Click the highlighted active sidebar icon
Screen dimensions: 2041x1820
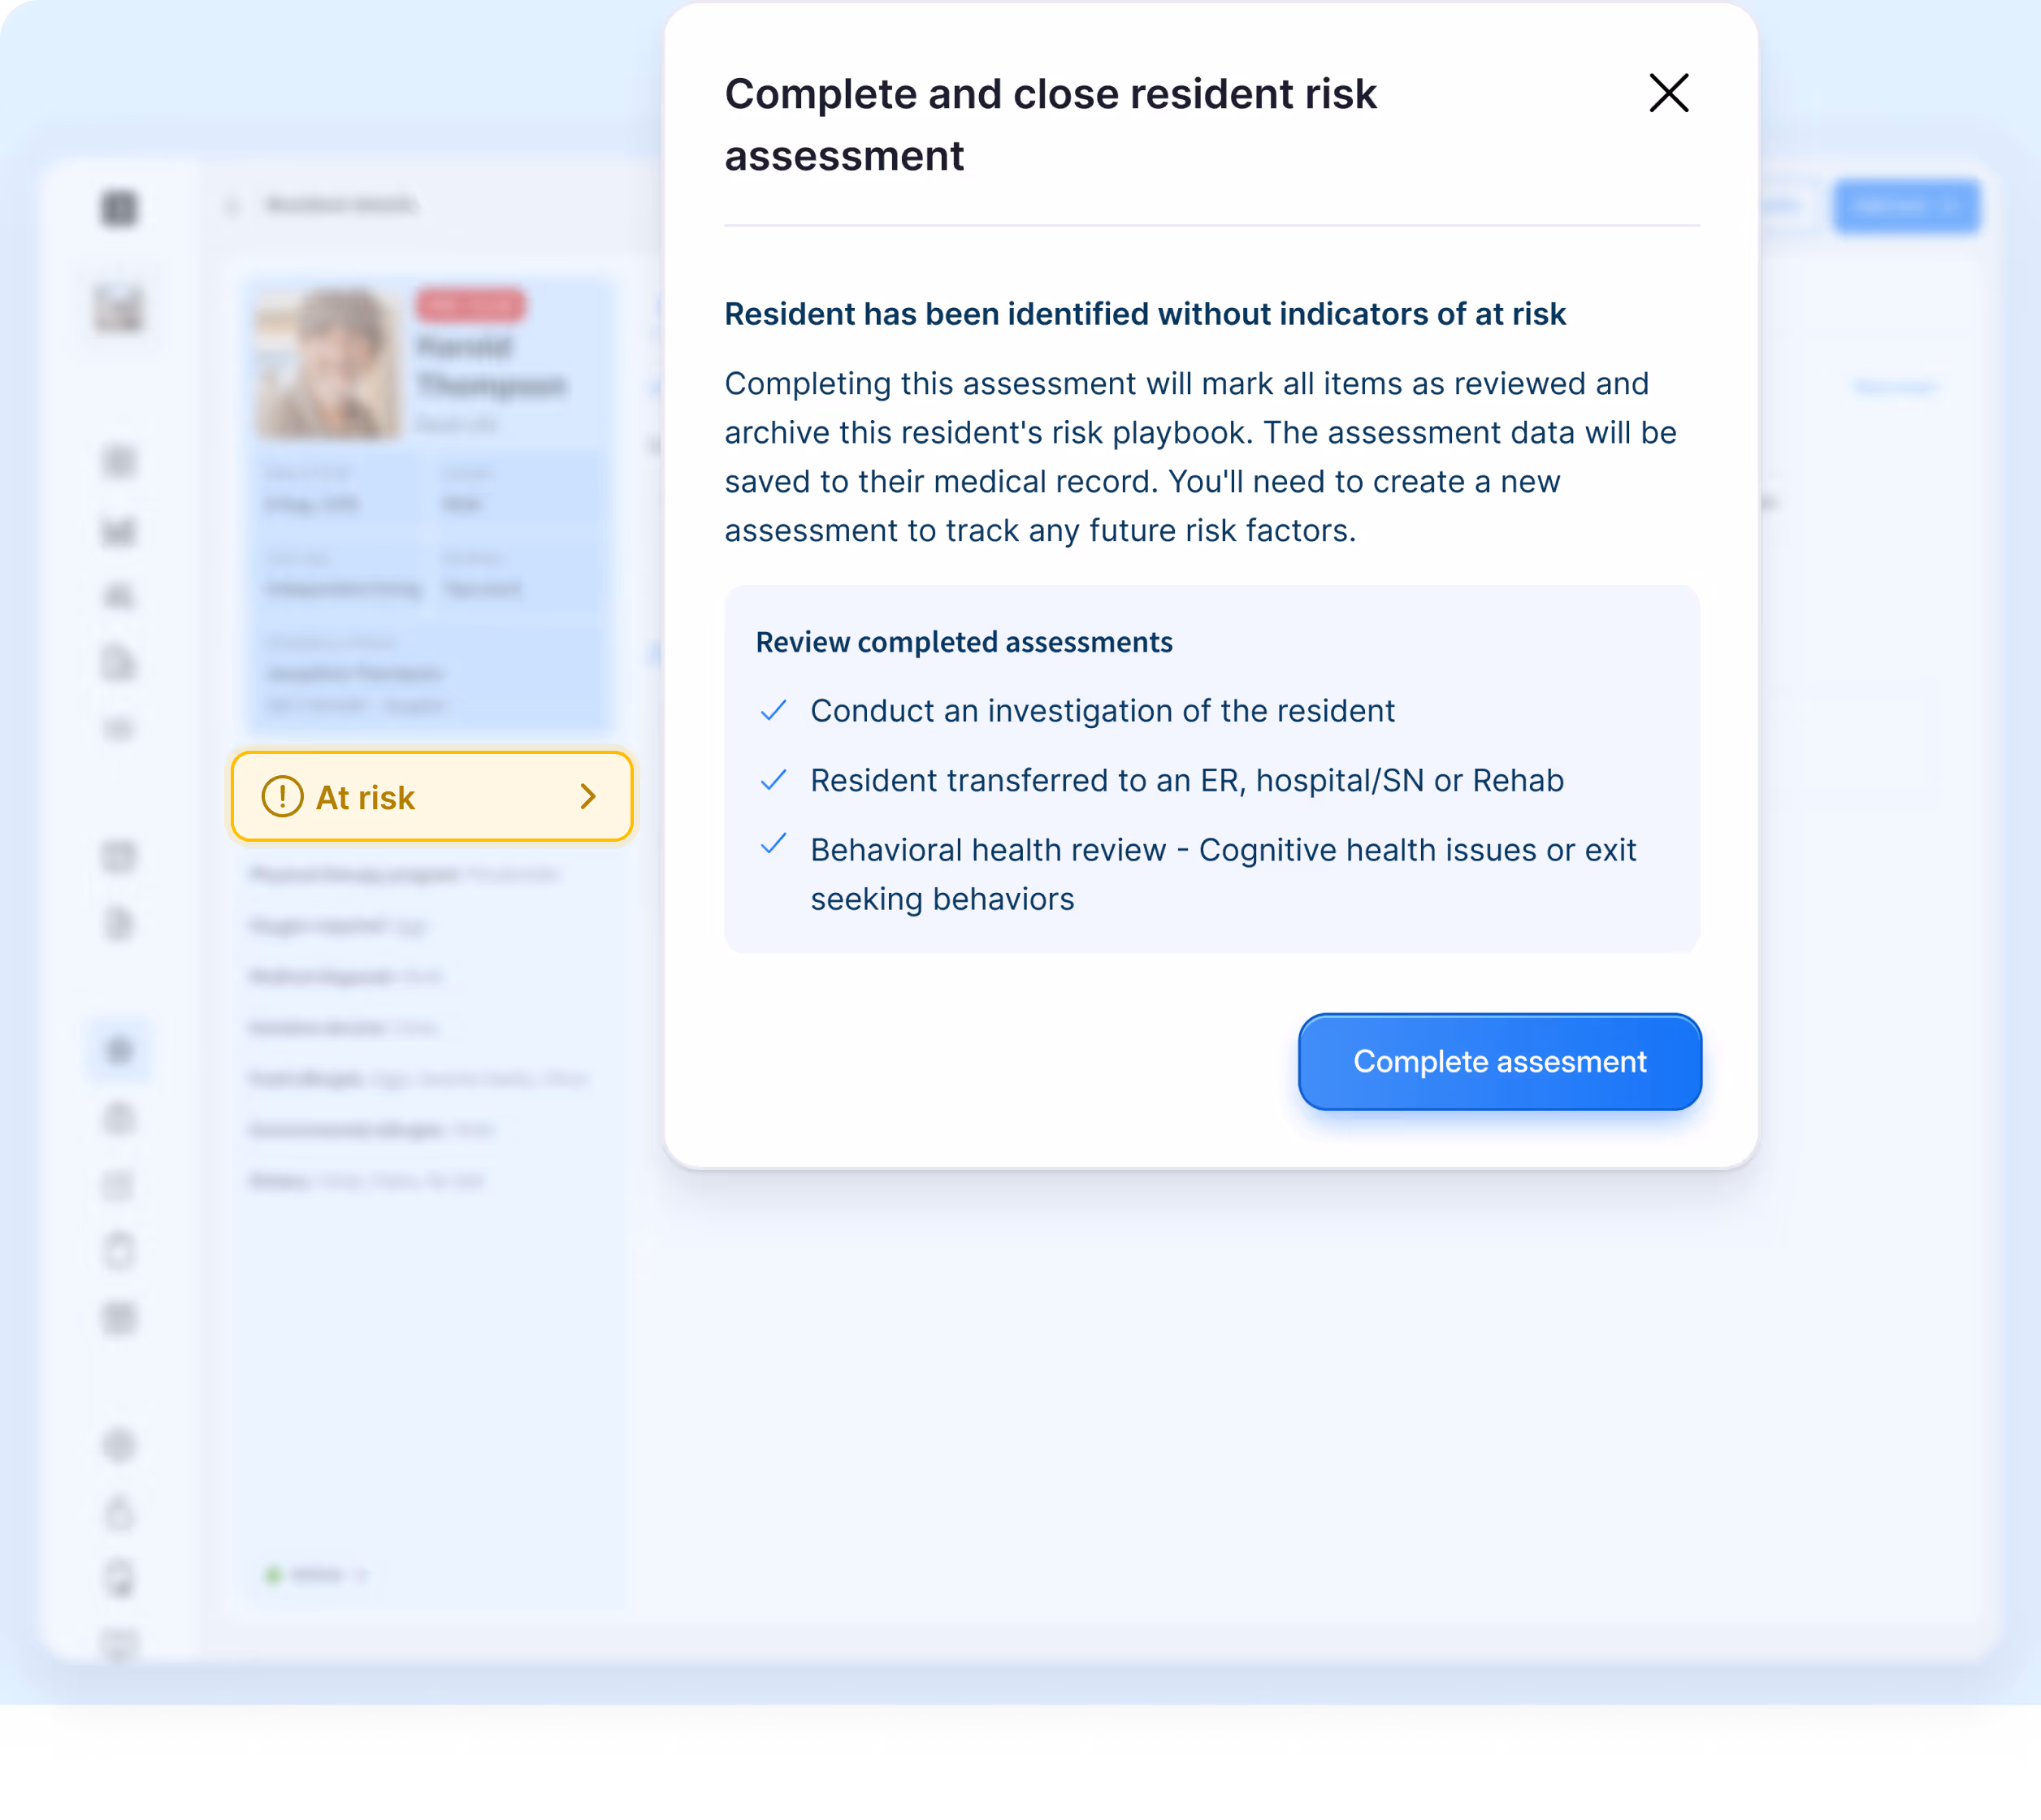119,1049
